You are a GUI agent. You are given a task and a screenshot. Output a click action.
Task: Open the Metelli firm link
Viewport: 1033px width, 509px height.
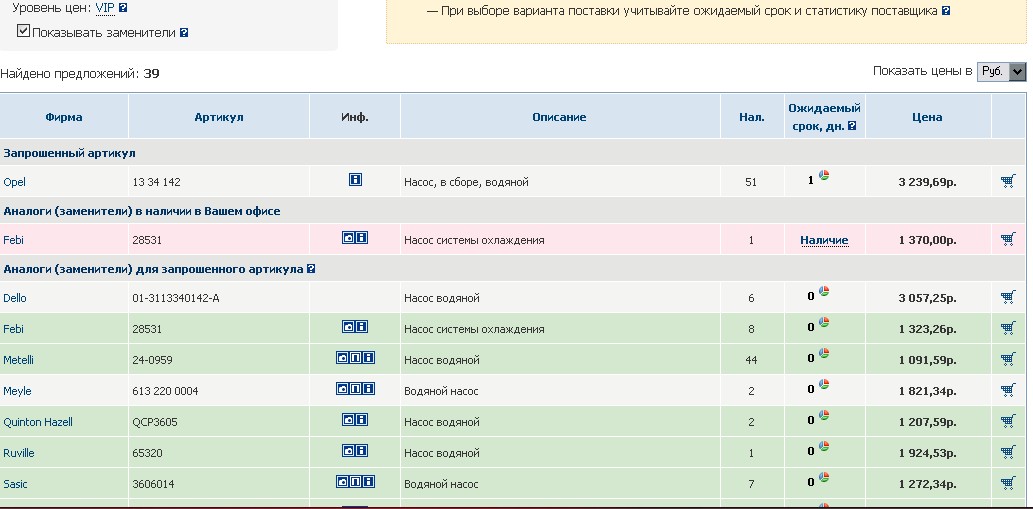pyautogui.click(x=18, y=360)
